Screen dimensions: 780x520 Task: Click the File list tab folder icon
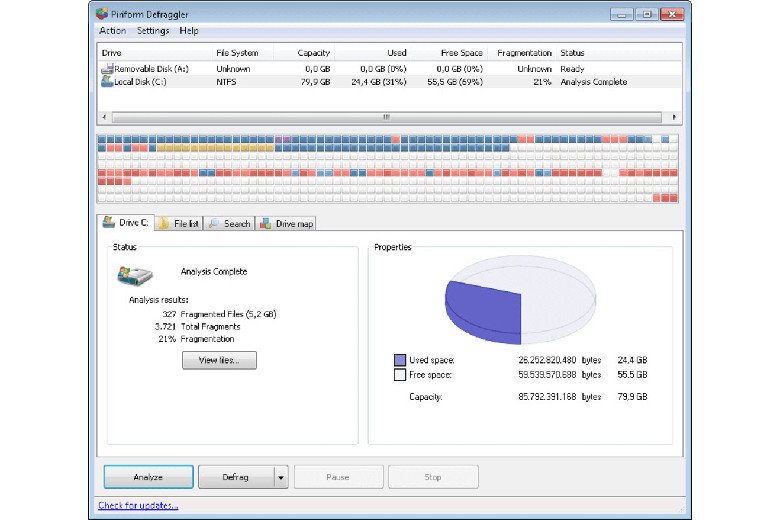[164, 223]
